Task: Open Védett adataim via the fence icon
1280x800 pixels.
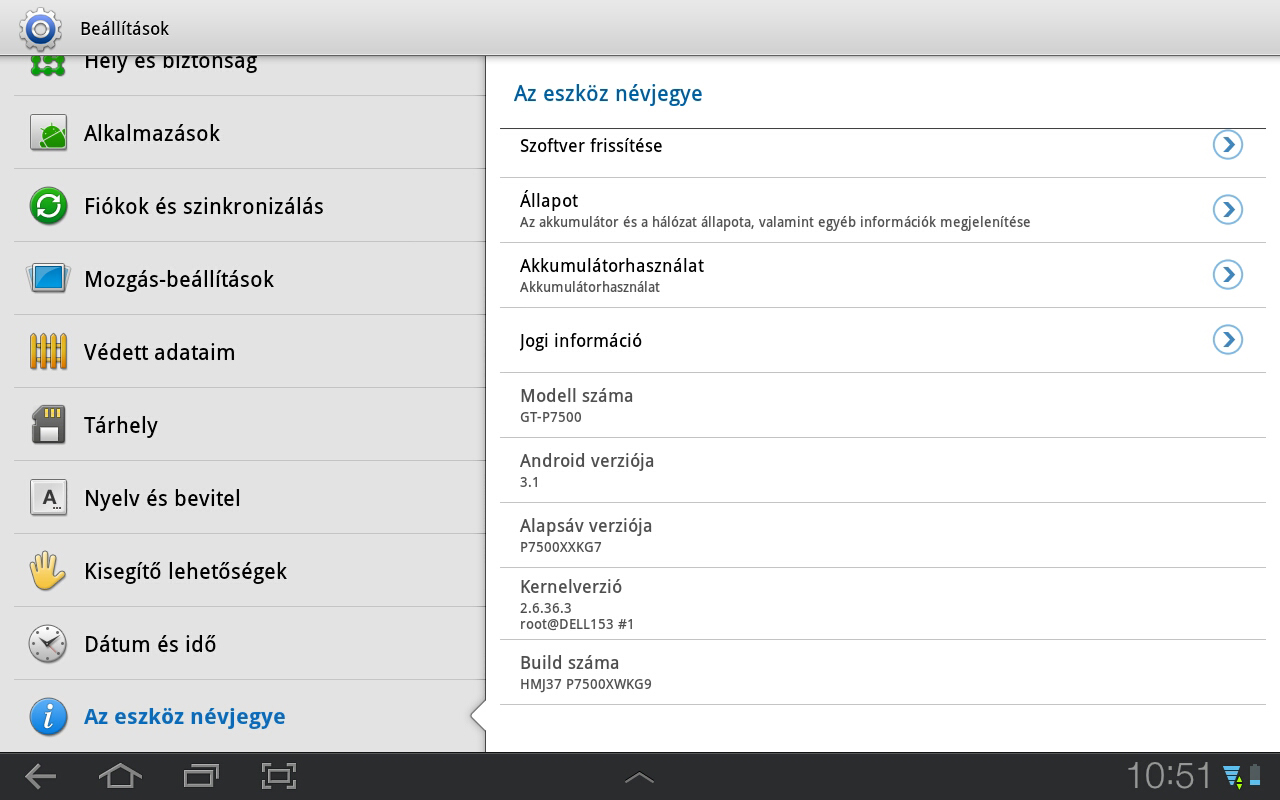Action: pos(48,352)
